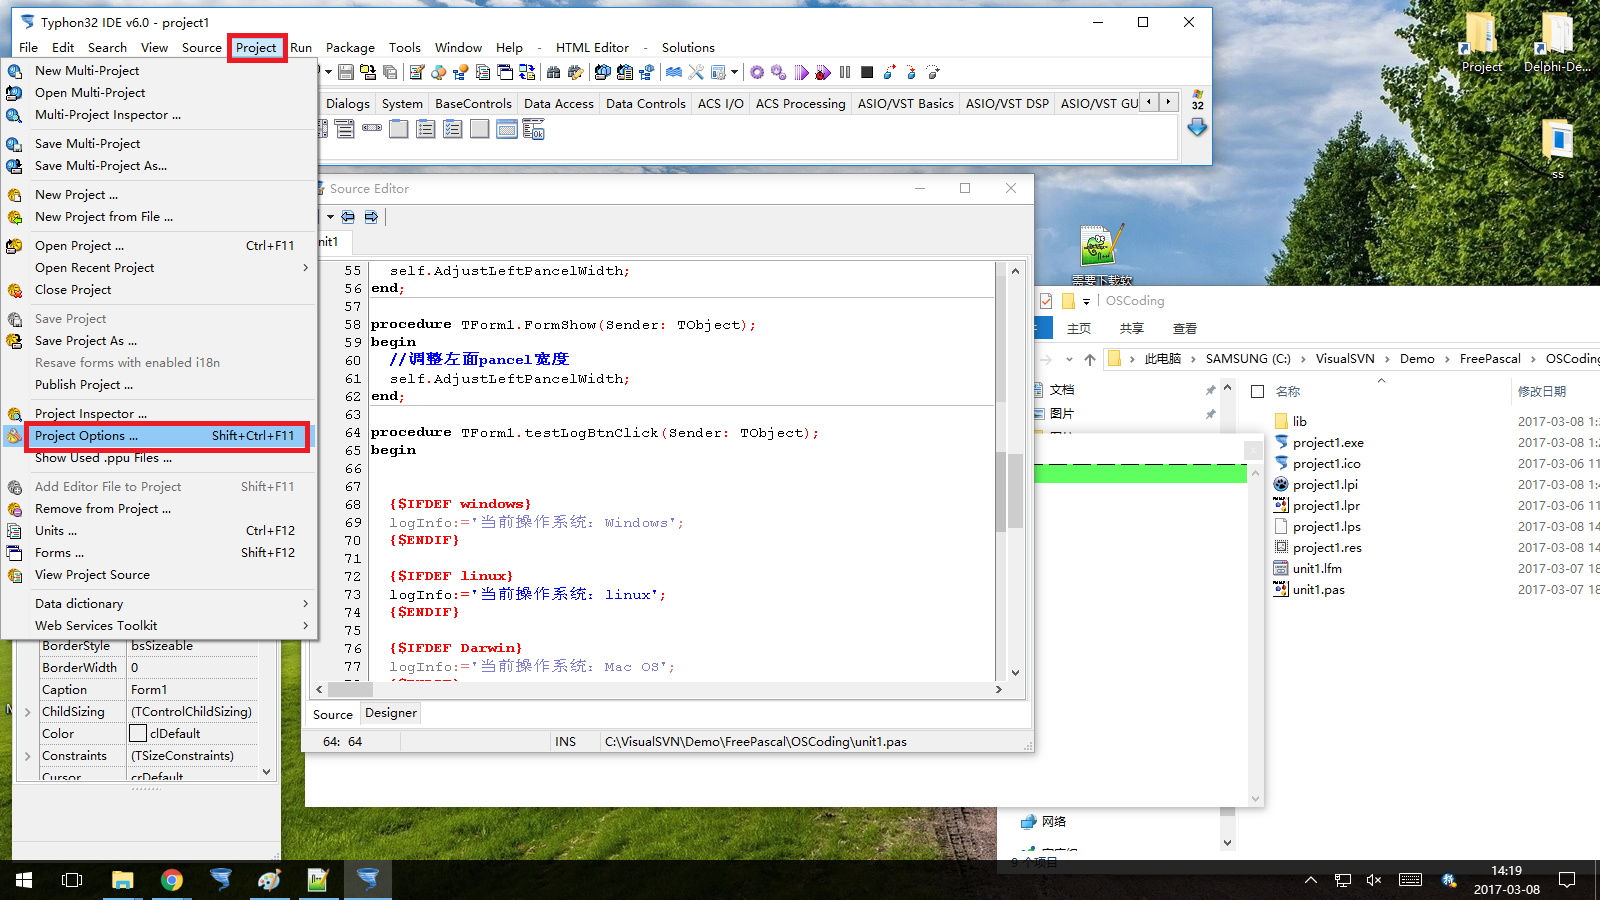Open File Explorer from the taskbar
The image size is (1600, 900).
(x=122, y=880)
